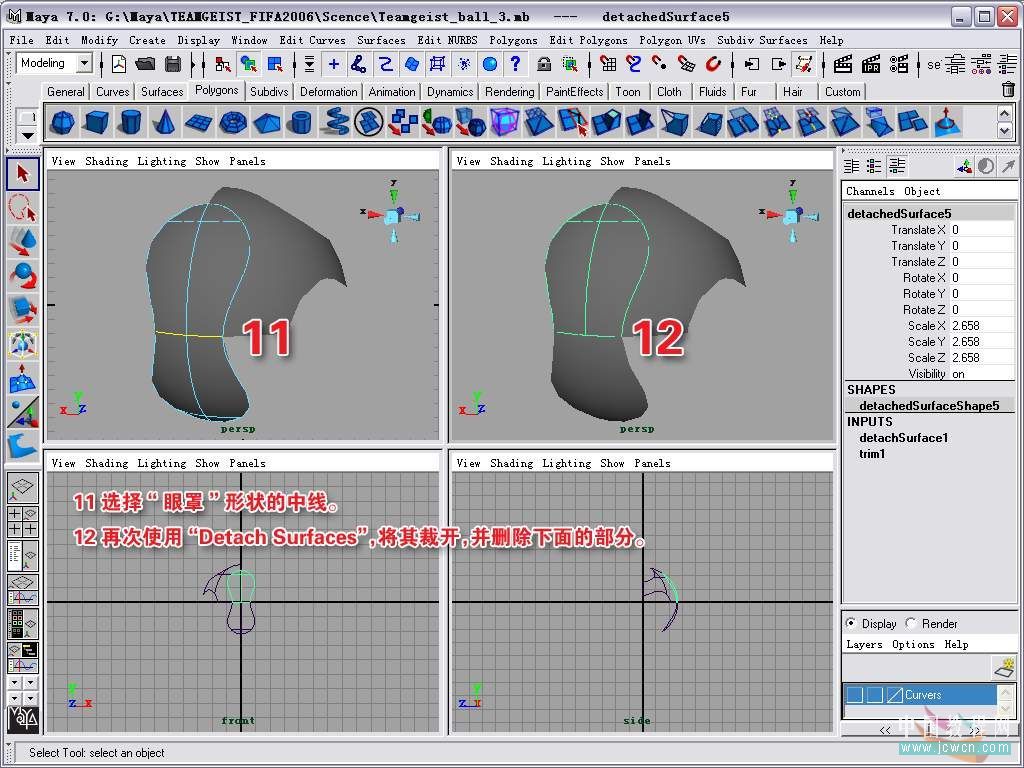Select the Display radio button
This screenshot has height=768, width=1024.
pos(850,623)
